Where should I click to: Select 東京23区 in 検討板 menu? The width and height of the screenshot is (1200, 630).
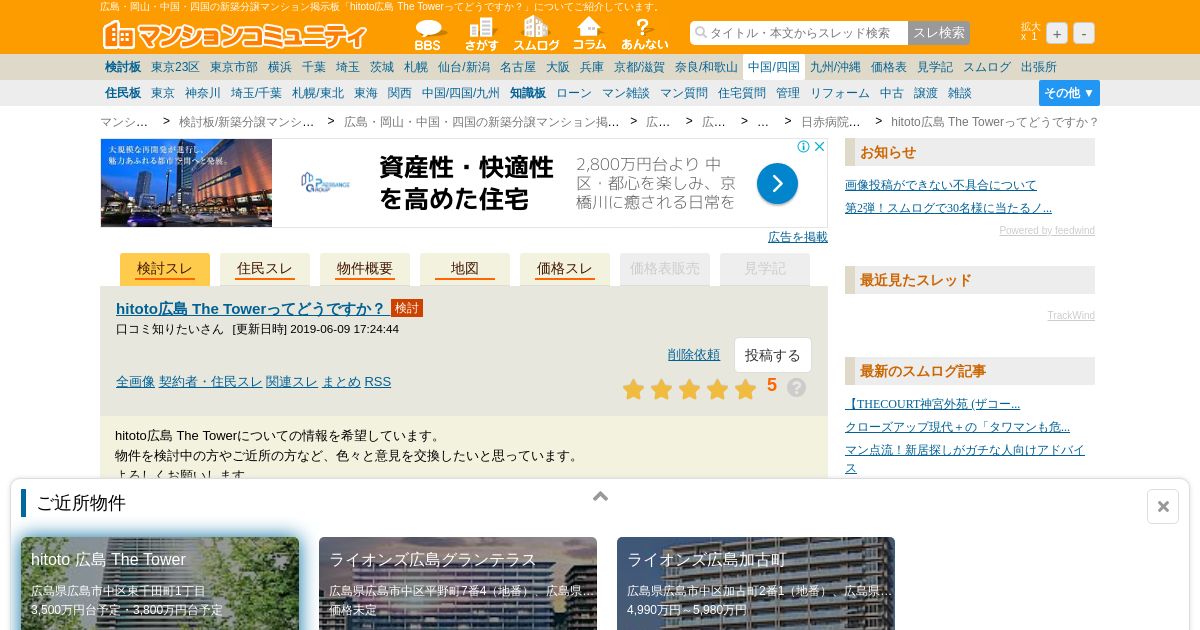[x=176, y=67]
